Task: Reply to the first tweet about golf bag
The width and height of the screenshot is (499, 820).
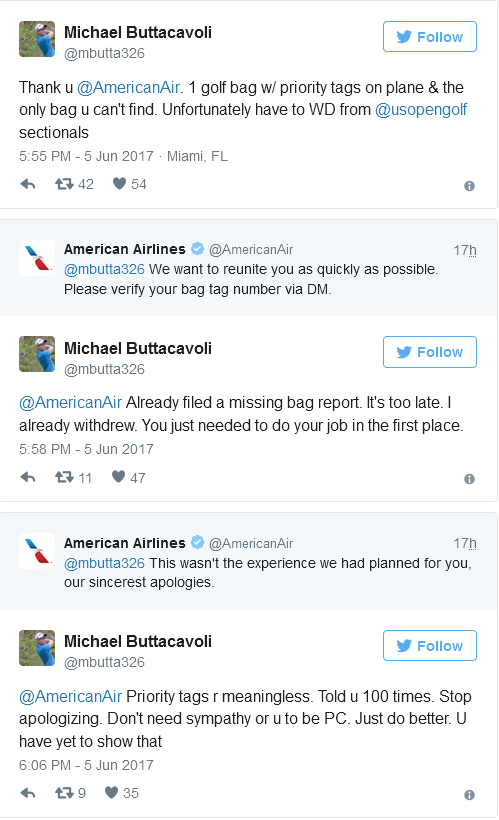Action: click(x=28, y=184)
